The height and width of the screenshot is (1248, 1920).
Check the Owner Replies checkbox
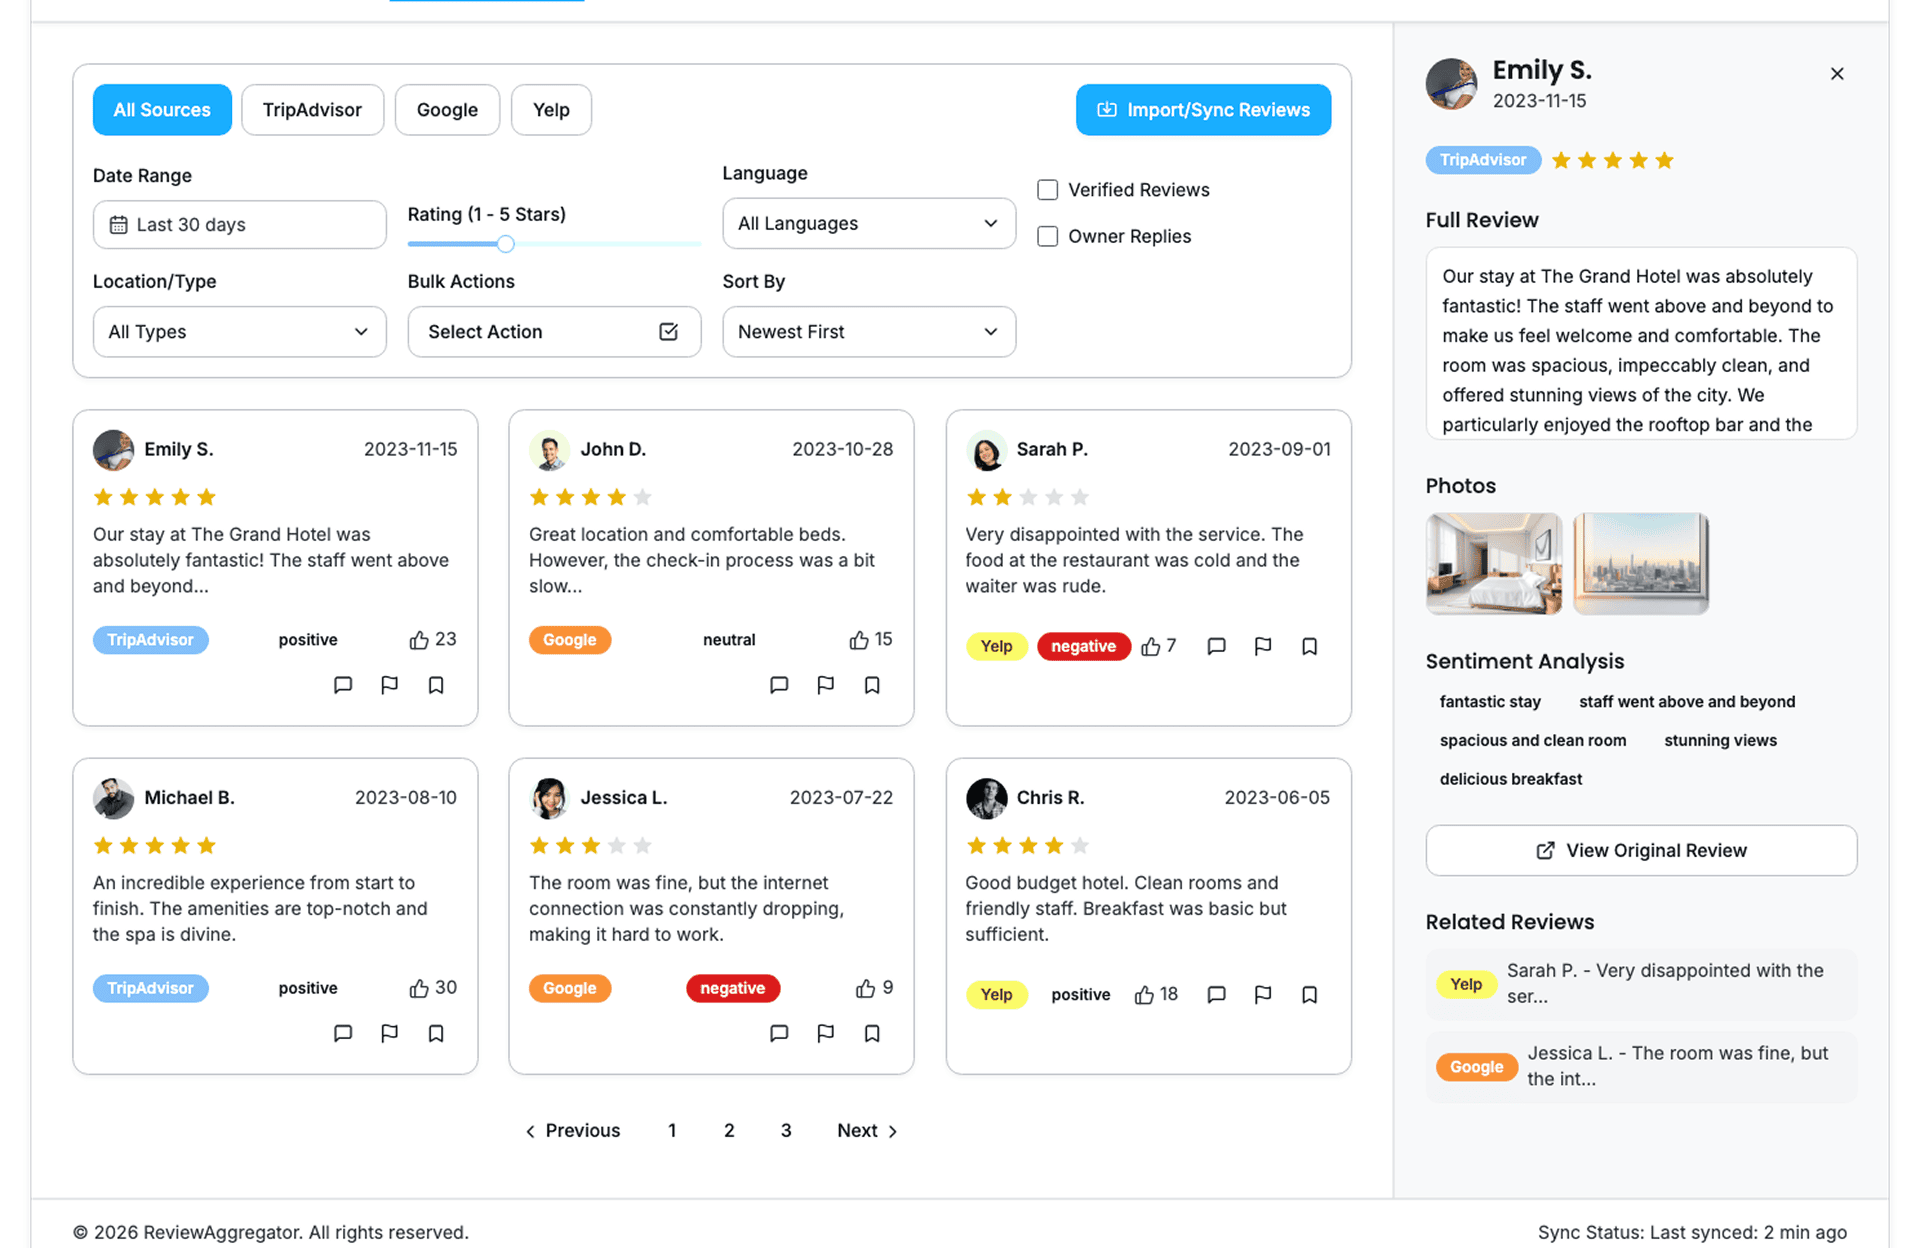tap(1047, 237)
